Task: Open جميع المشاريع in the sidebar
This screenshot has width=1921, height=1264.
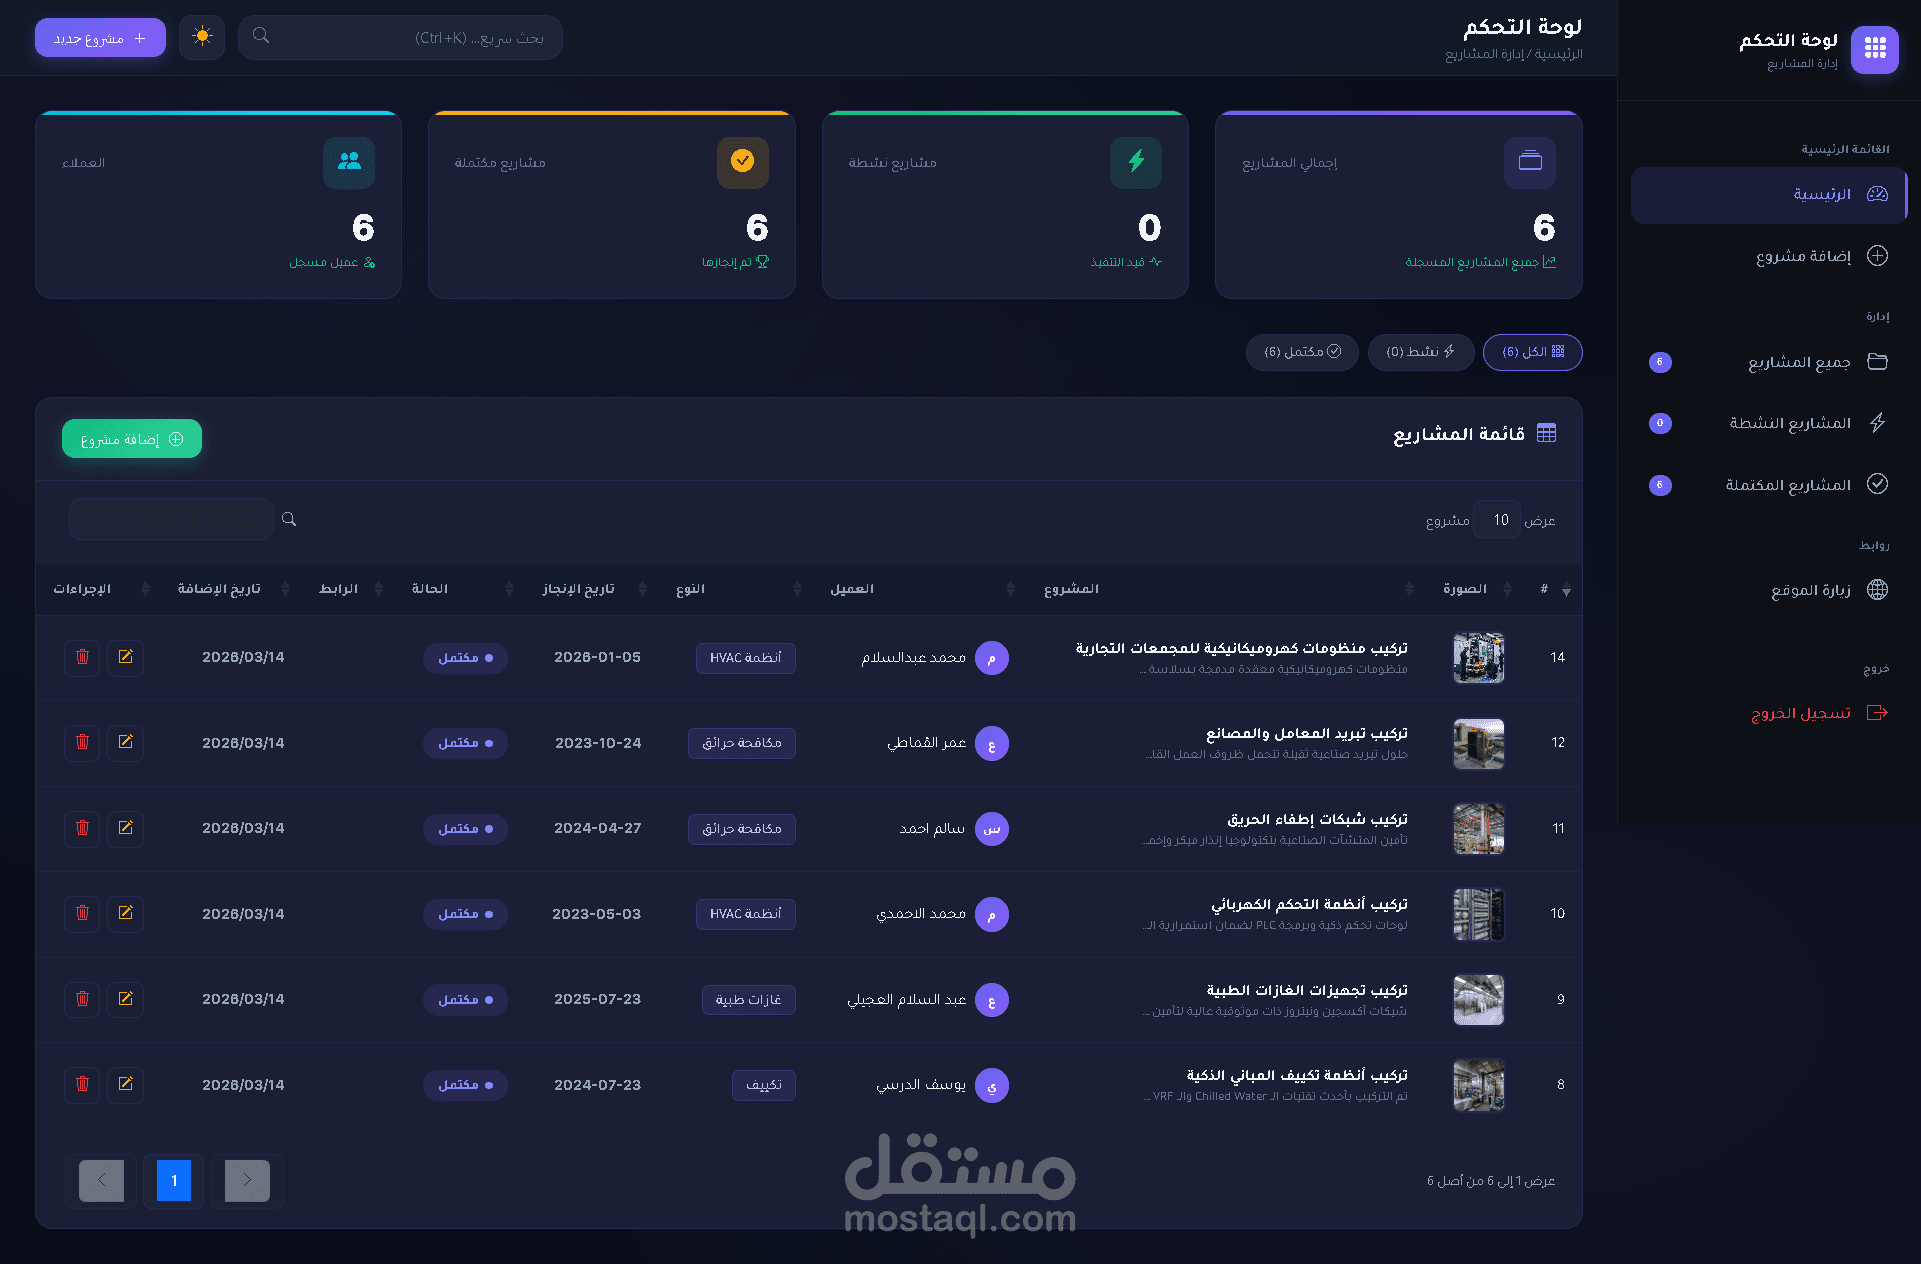Action: 1799,362
